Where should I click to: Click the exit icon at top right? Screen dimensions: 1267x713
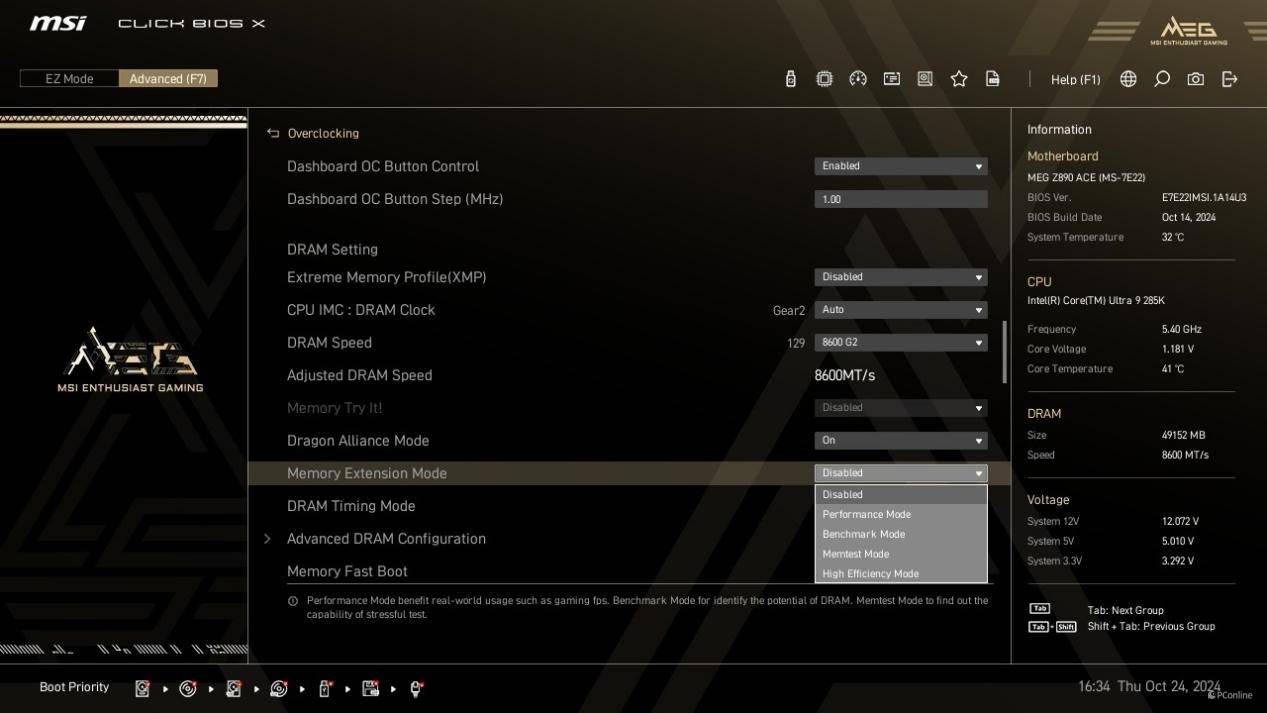tap(1230, 79)
